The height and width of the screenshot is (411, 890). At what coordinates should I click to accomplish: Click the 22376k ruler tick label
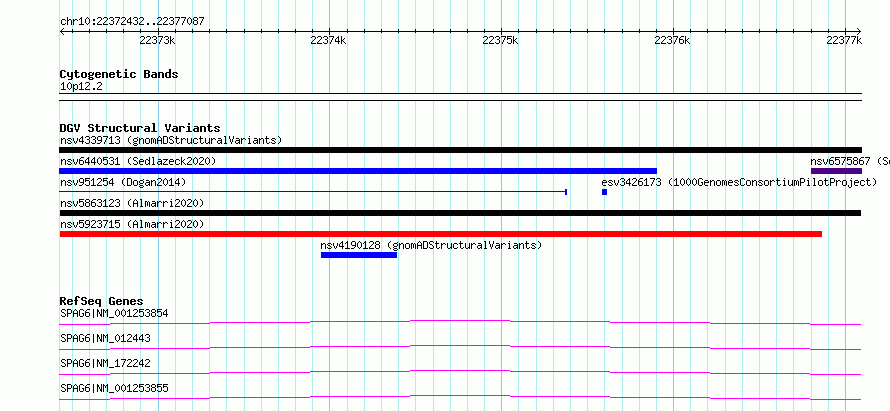[x=672, y=40]
